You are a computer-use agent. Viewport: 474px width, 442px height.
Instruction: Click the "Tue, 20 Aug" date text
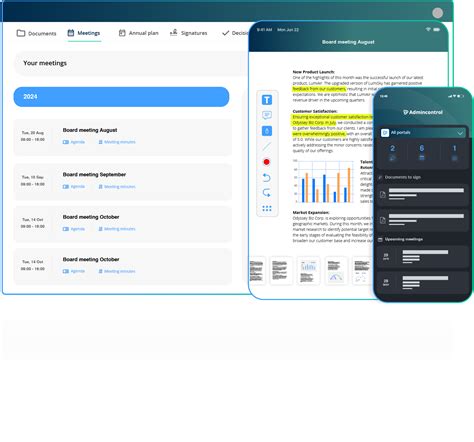coord(33,133)
